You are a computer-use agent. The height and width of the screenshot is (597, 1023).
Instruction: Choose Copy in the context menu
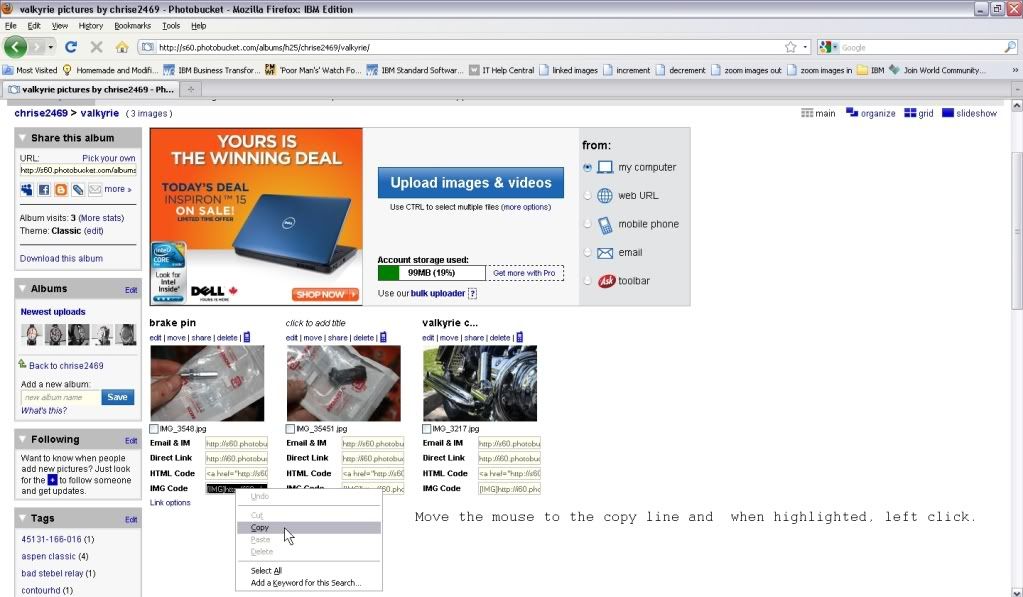(x=309, y=527)
